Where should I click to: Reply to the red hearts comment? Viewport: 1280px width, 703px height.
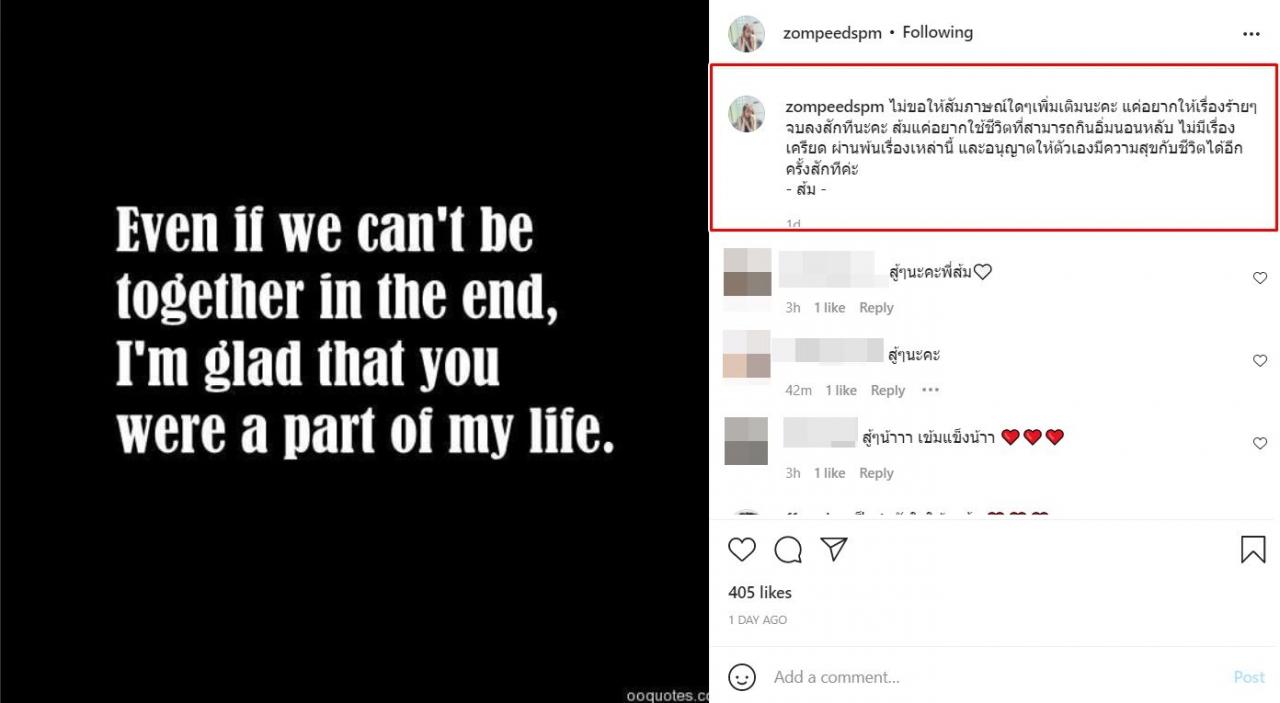876,473
